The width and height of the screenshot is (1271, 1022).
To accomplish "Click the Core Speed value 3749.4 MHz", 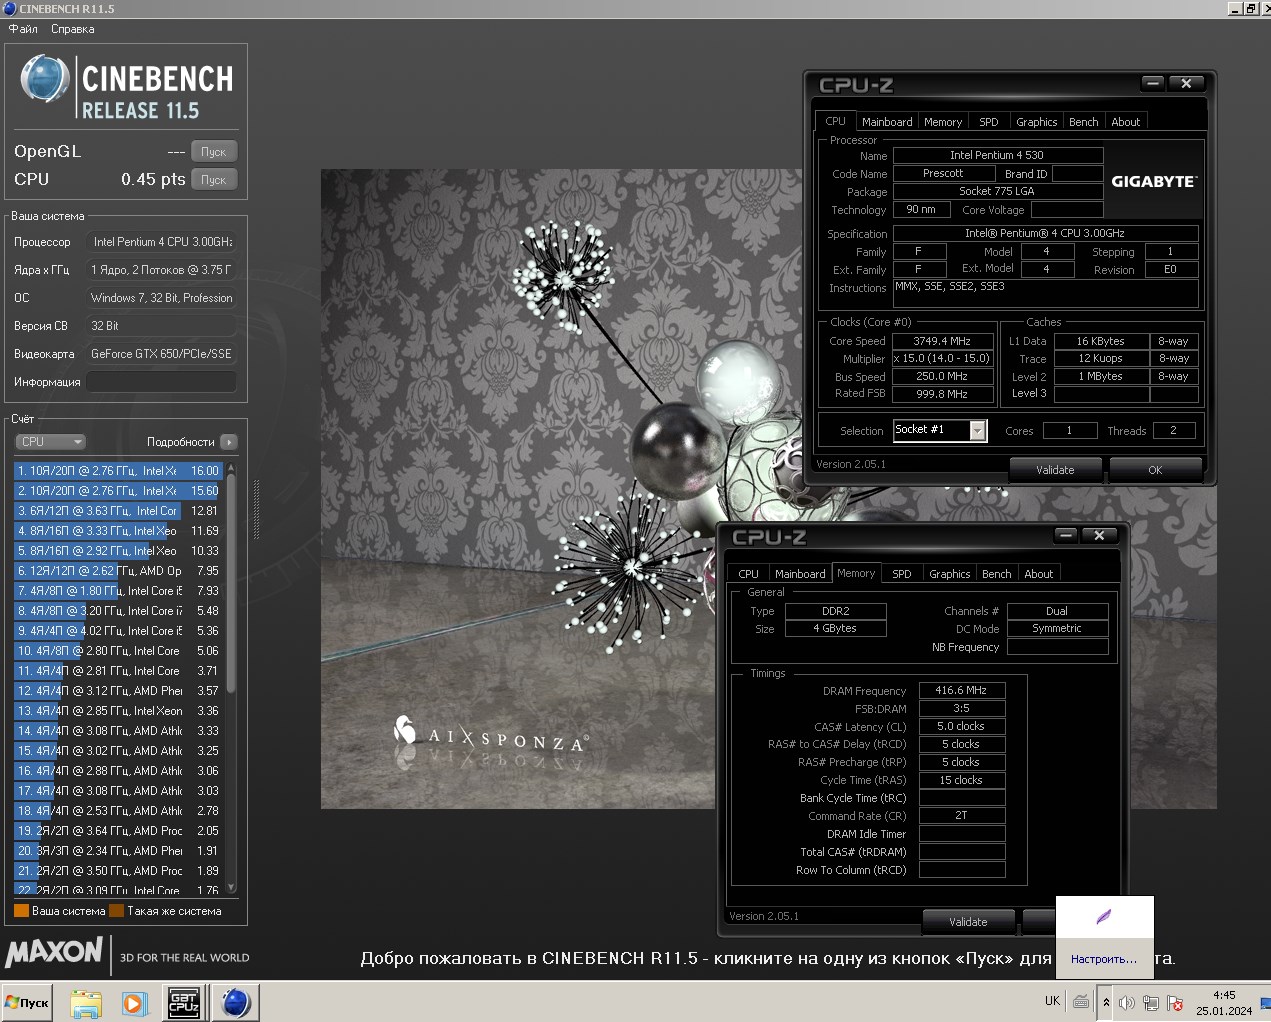I will (942, 341).
